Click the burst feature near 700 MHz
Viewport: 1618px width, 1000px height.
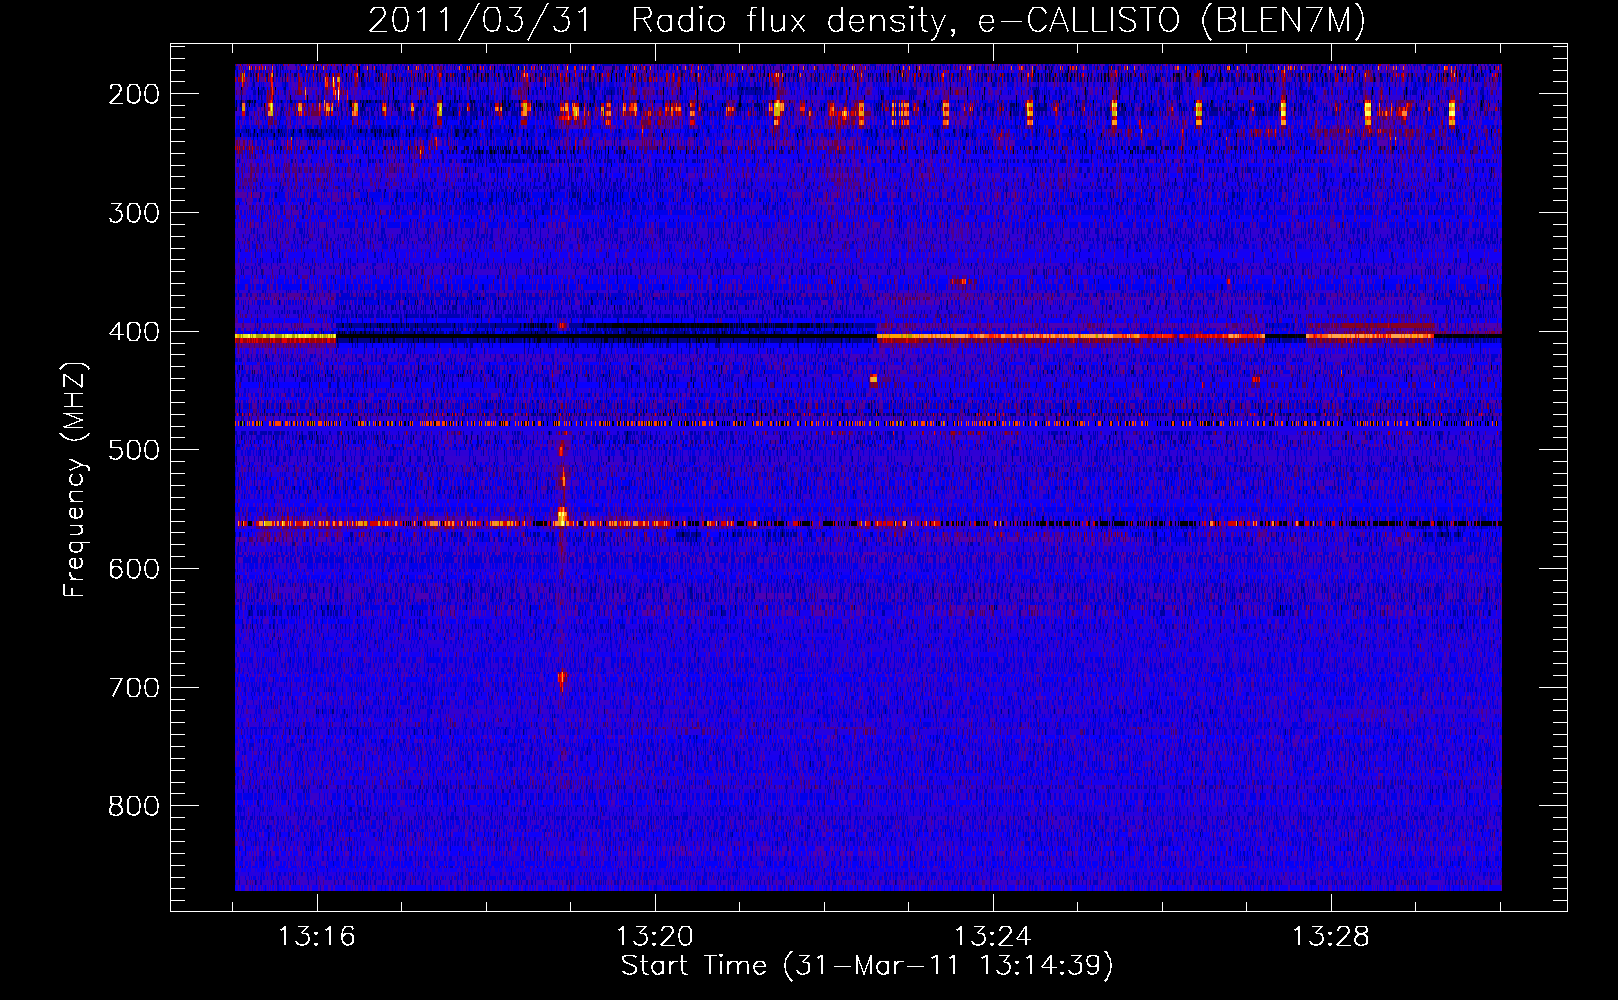pyautogui.click(x=562, y=680)
